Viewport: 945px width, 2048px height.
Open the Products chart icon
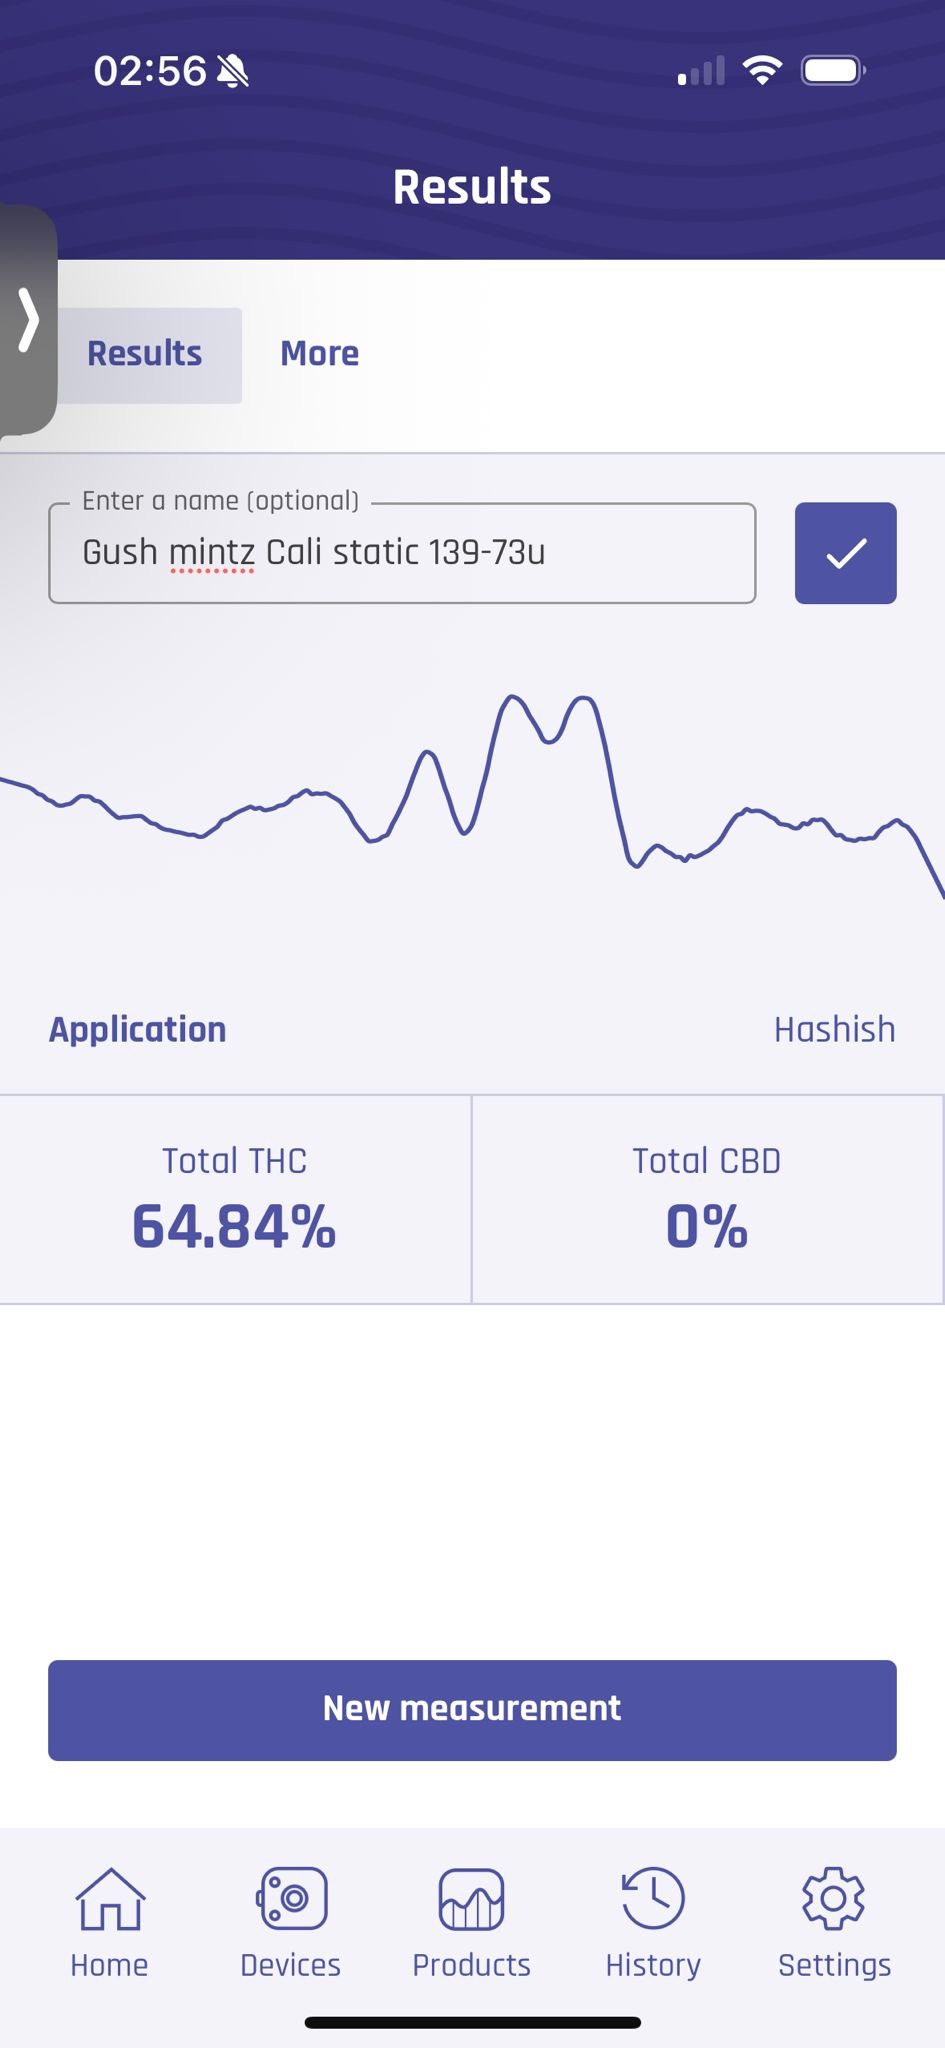coord(471,1899)
